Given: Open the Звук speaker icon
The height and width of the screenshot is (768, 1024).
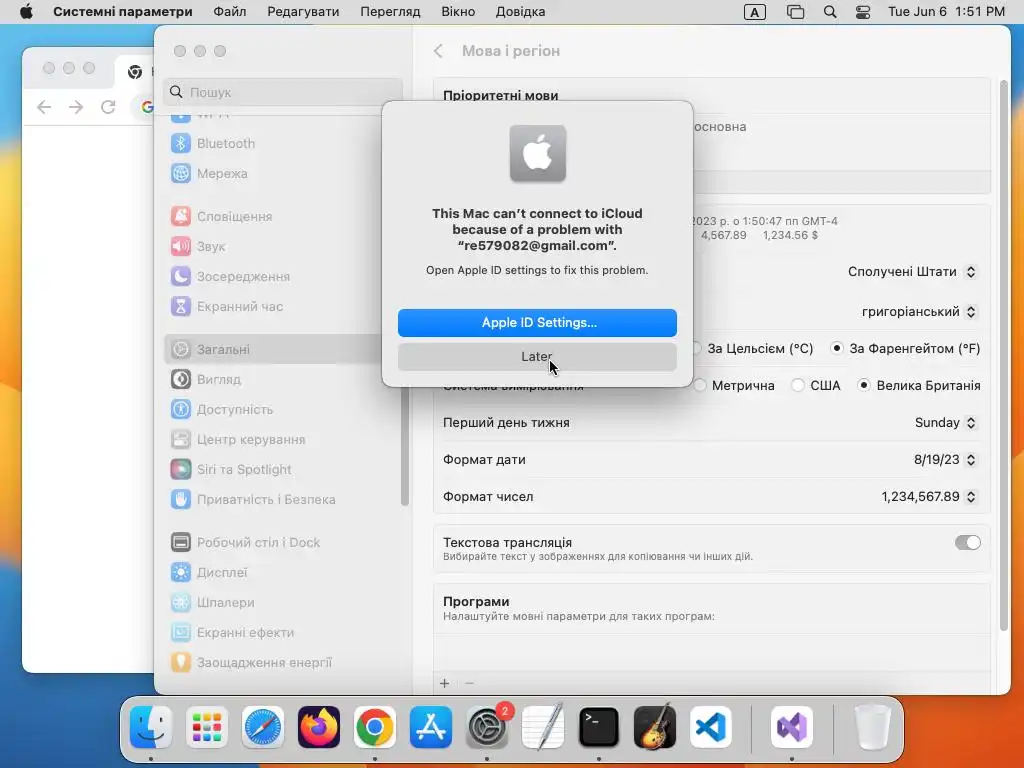Looking at the screenshot, I should 180,246.
